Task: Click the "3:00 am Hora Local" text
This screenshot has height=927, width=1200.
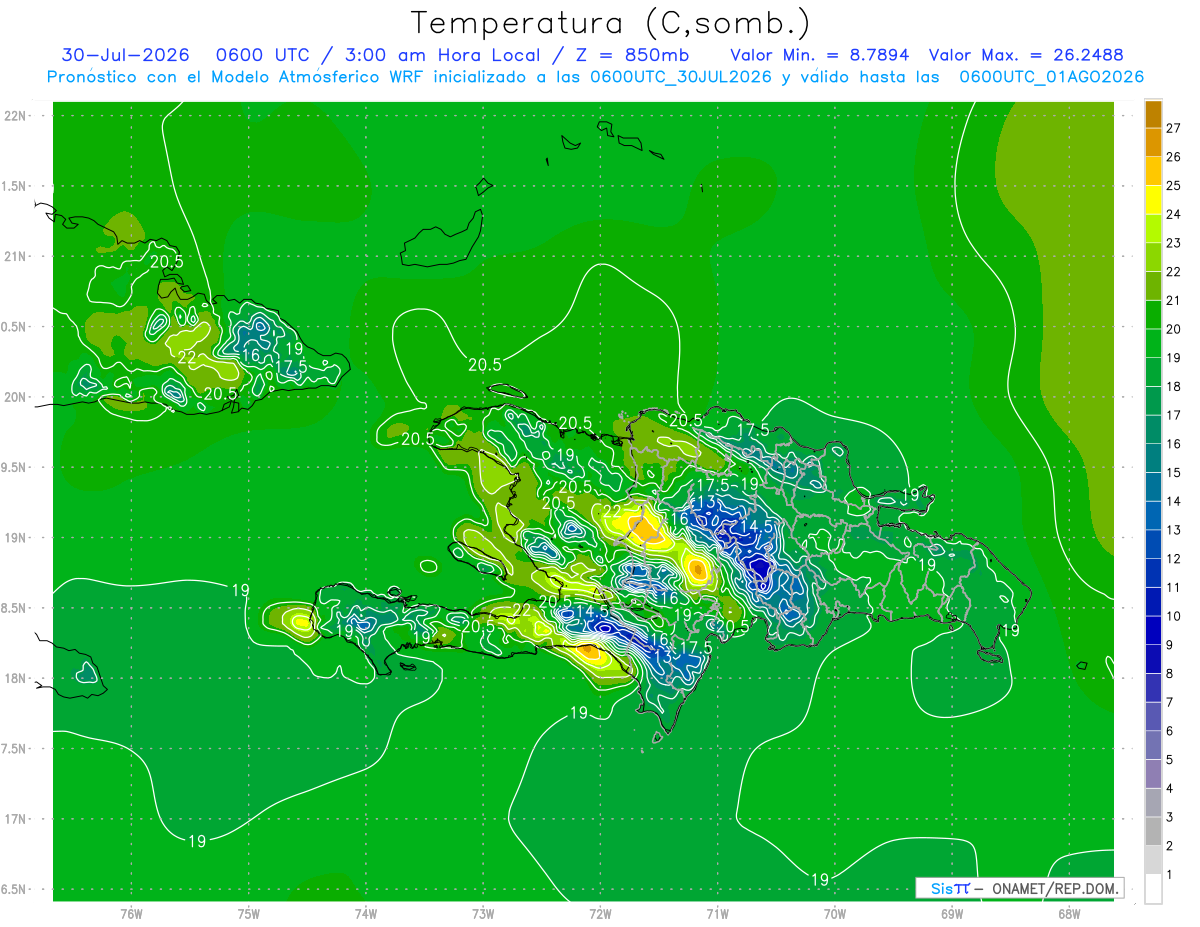Action: pos(444,55)
